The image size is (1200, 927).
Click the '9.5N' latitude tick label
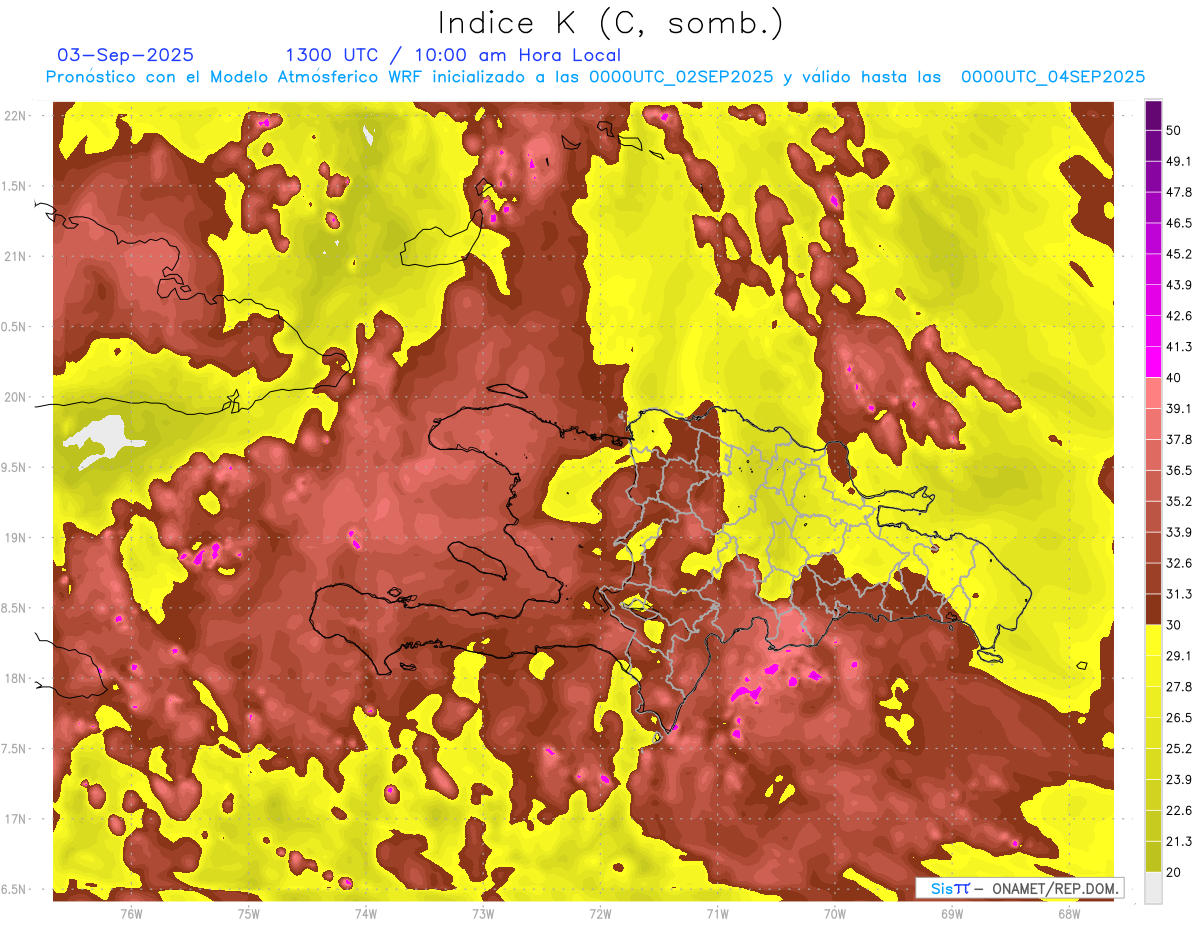click(x=15, y=467)
